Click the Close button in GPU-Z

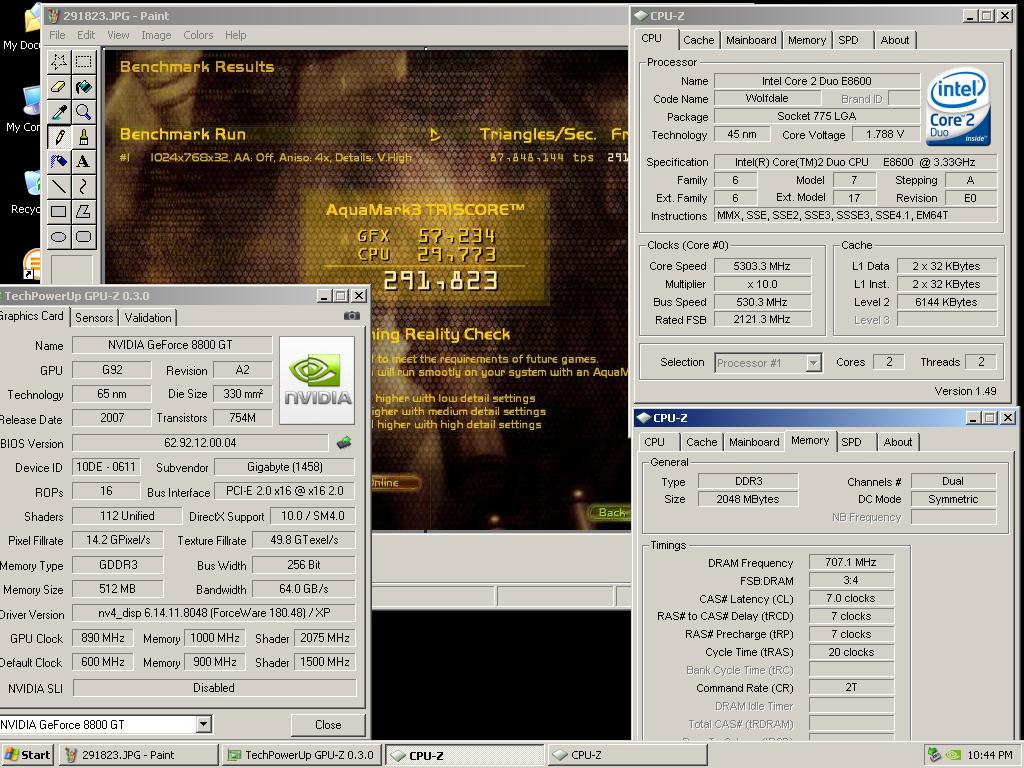coord(328,725)
